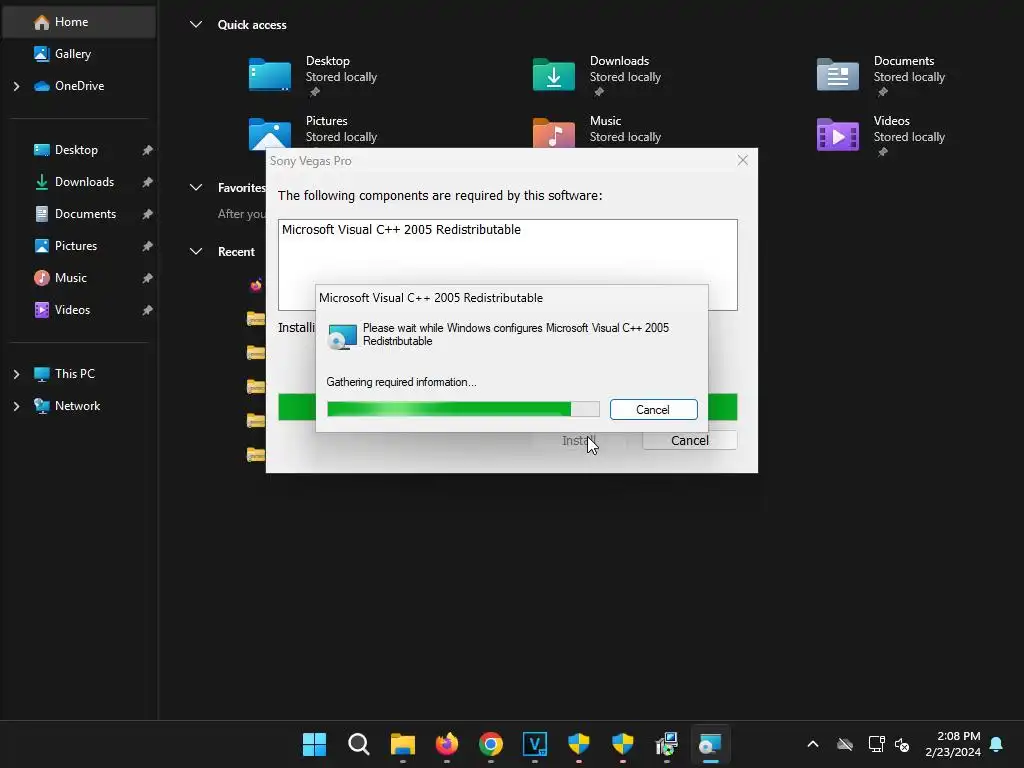Screen dimensions: 1024x768
Task: Open the Music folder icon in Quick access
Action: click(x=554, y=133)
